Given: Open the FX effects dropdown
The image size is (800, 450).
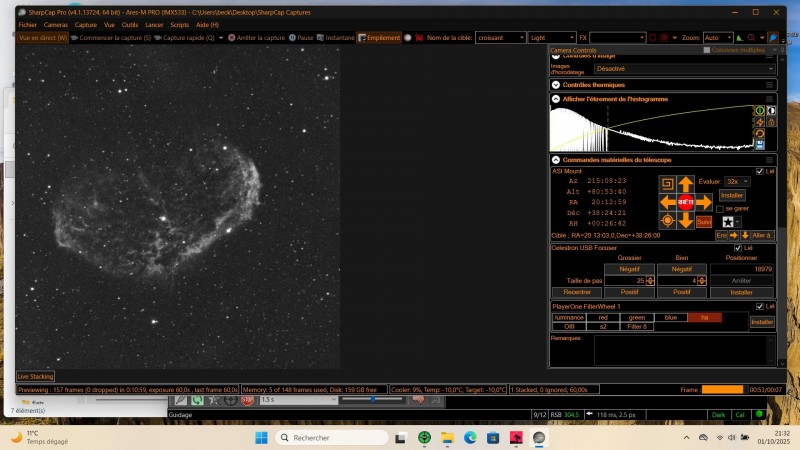Looking at the screenshot, I should (618, 38).
